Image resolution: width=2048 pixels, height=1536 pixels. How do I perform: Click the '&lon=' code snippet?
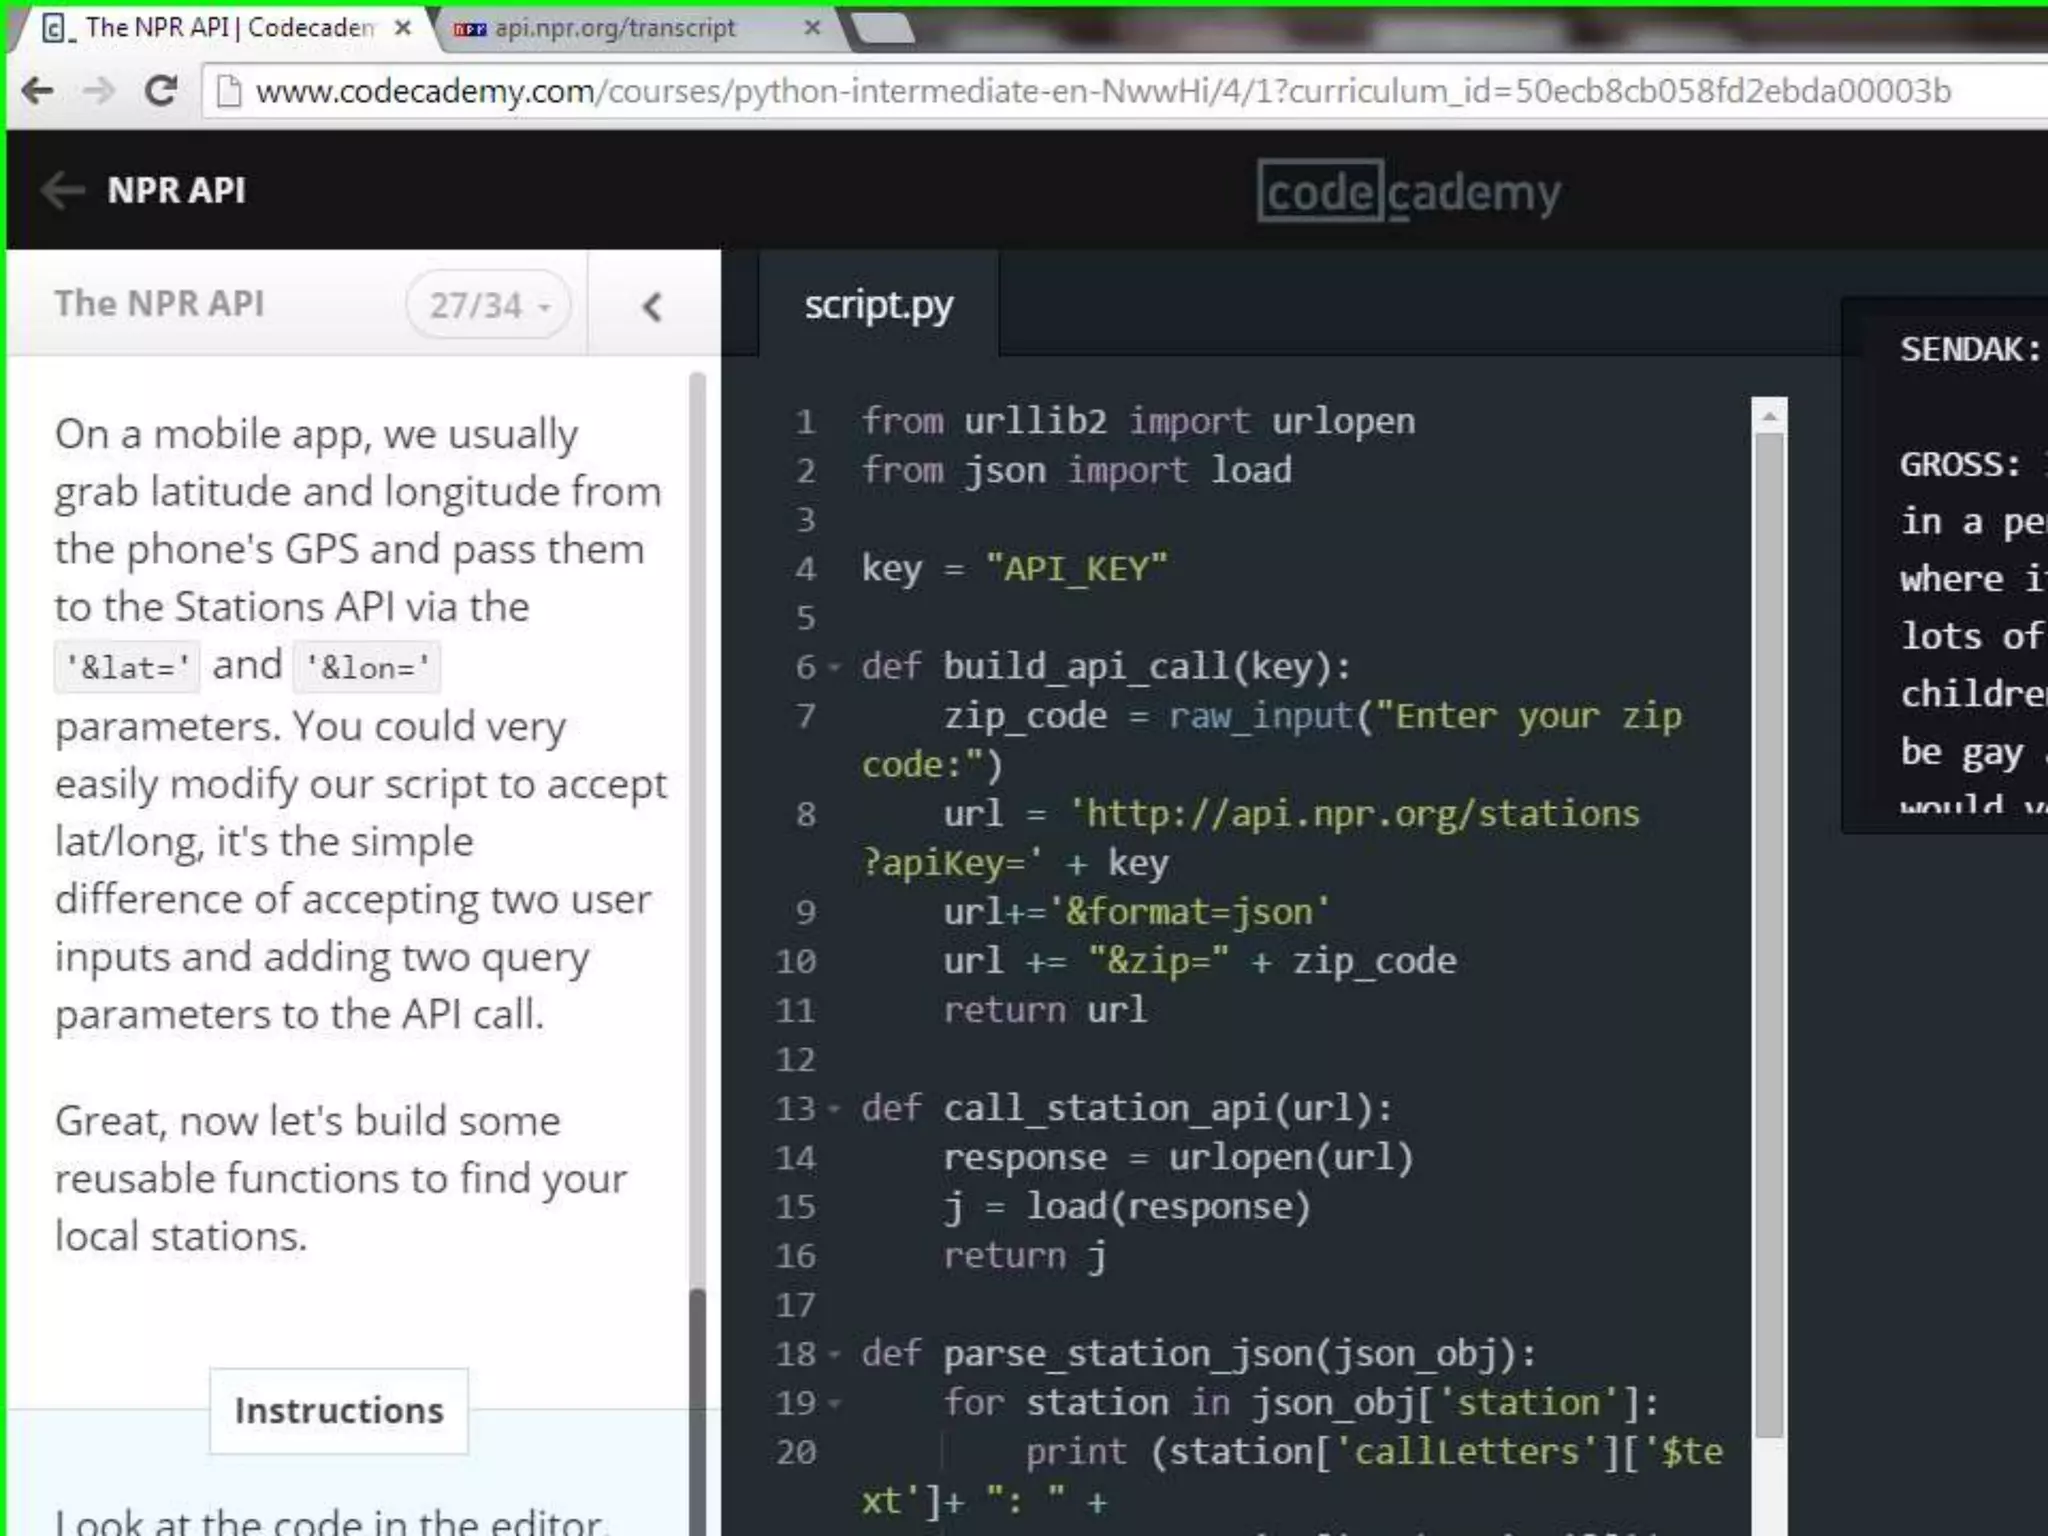(367, 667)
